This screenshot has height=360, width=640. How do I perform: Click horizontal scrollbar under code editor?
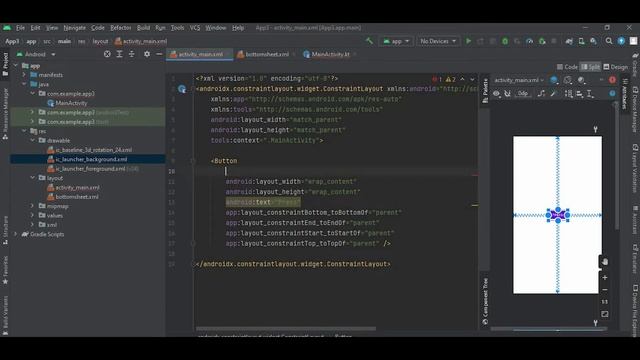tap(286, 329)
